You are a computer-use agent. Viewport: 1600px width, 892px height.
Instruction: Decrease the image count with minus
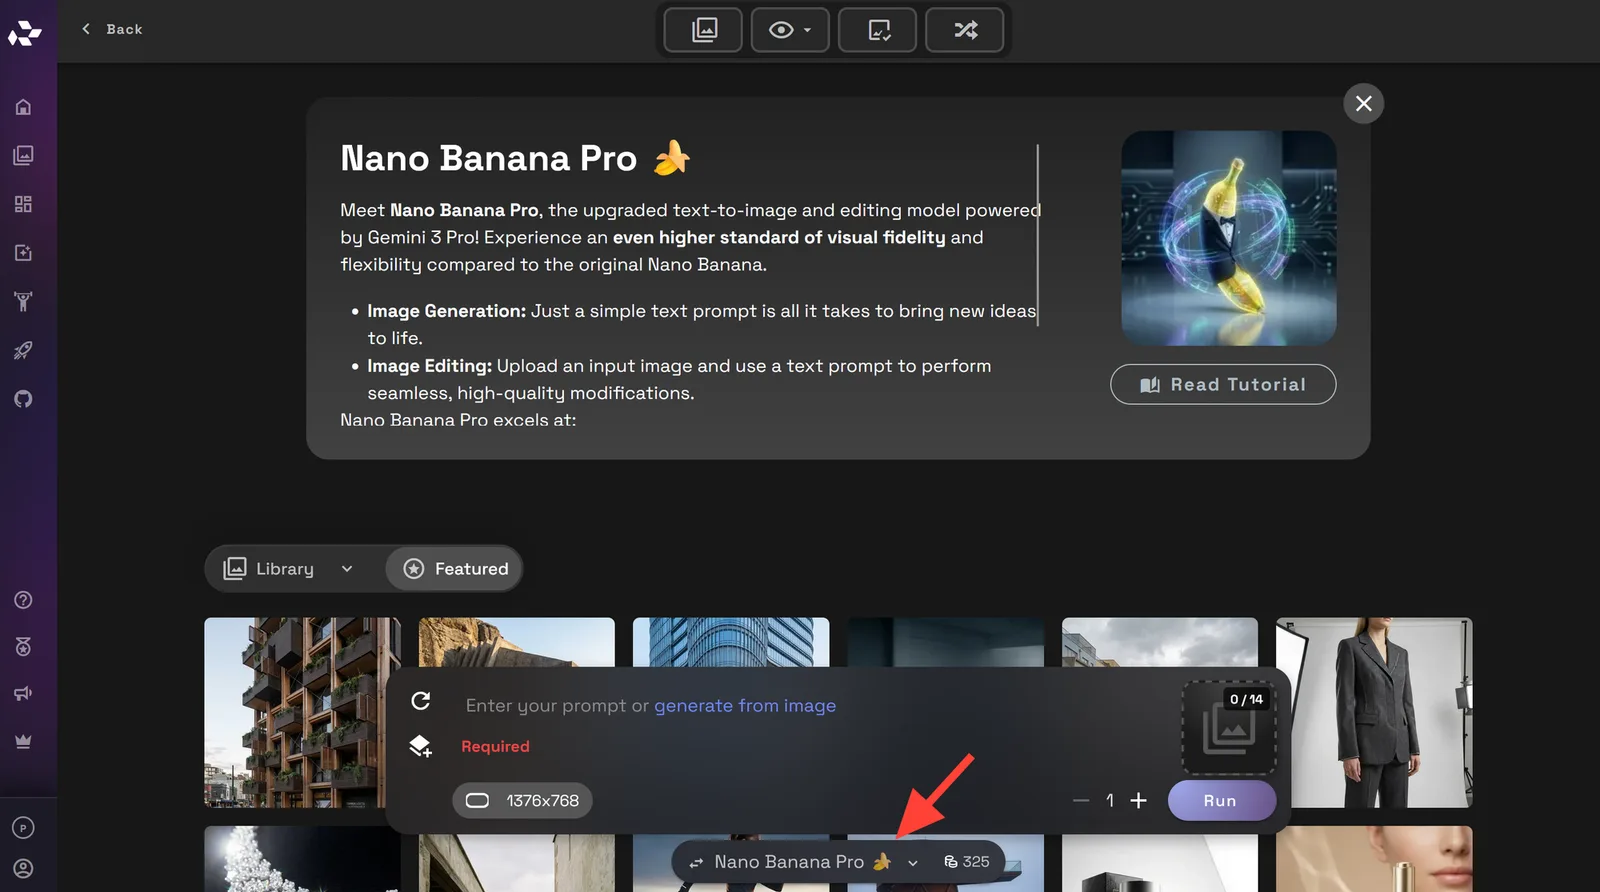tap(1081, 801)
